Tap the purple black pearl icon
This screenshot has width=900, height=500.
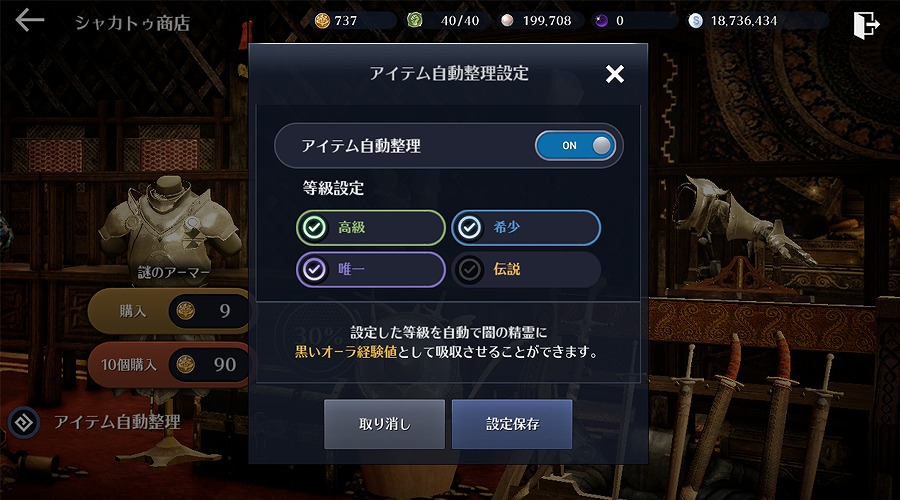(601, 21)
